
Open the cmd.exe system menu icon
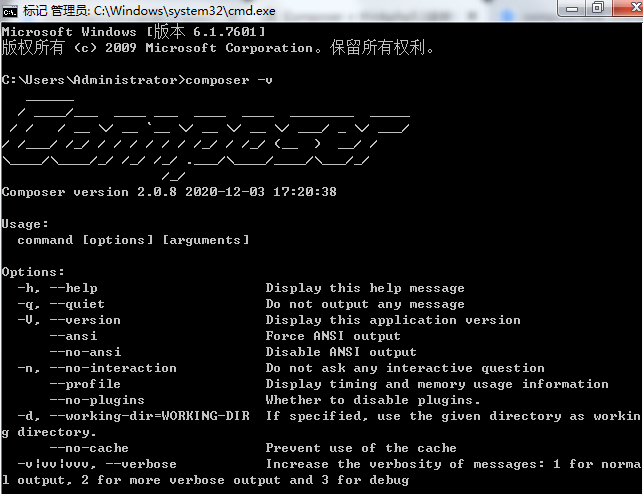coord(10,11)
